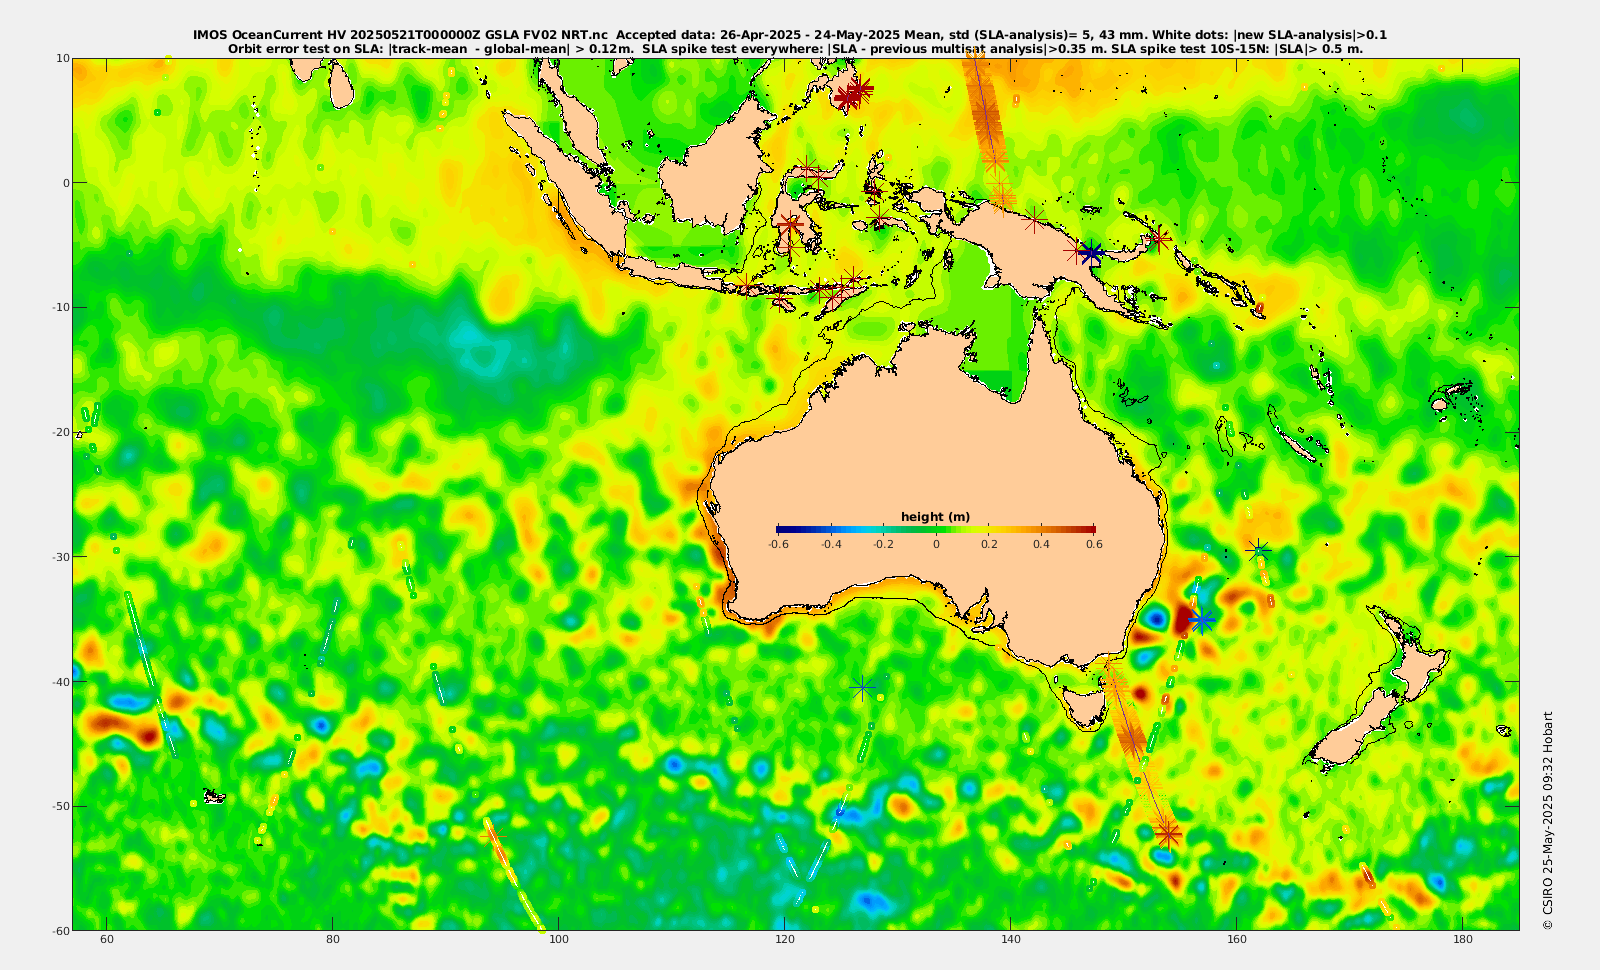Click the -0.6 colorbar tick label
Screen dimensions: 1600x970
(x=777, y=545)
